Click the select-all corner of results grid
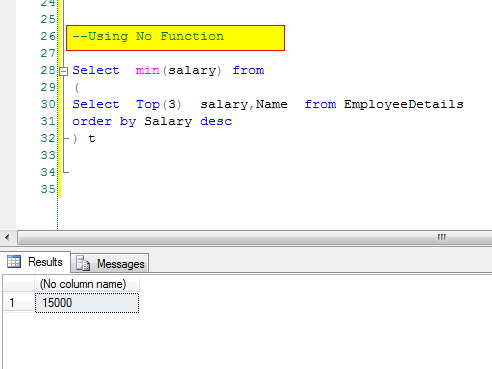Image resolution: width=492 pixels, height=369 pixels. point(19,284)
